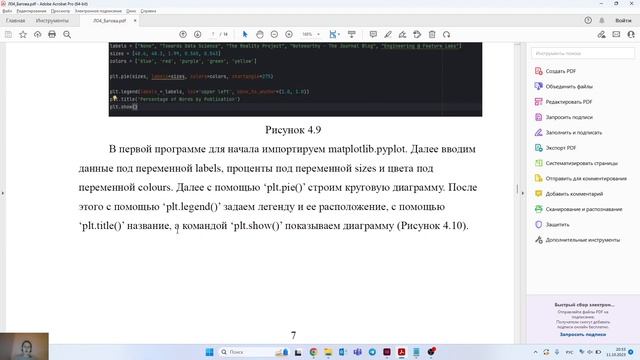640x360 pixels.
Task: Send file by email envelope icon
Action: (x=616, y=35)
